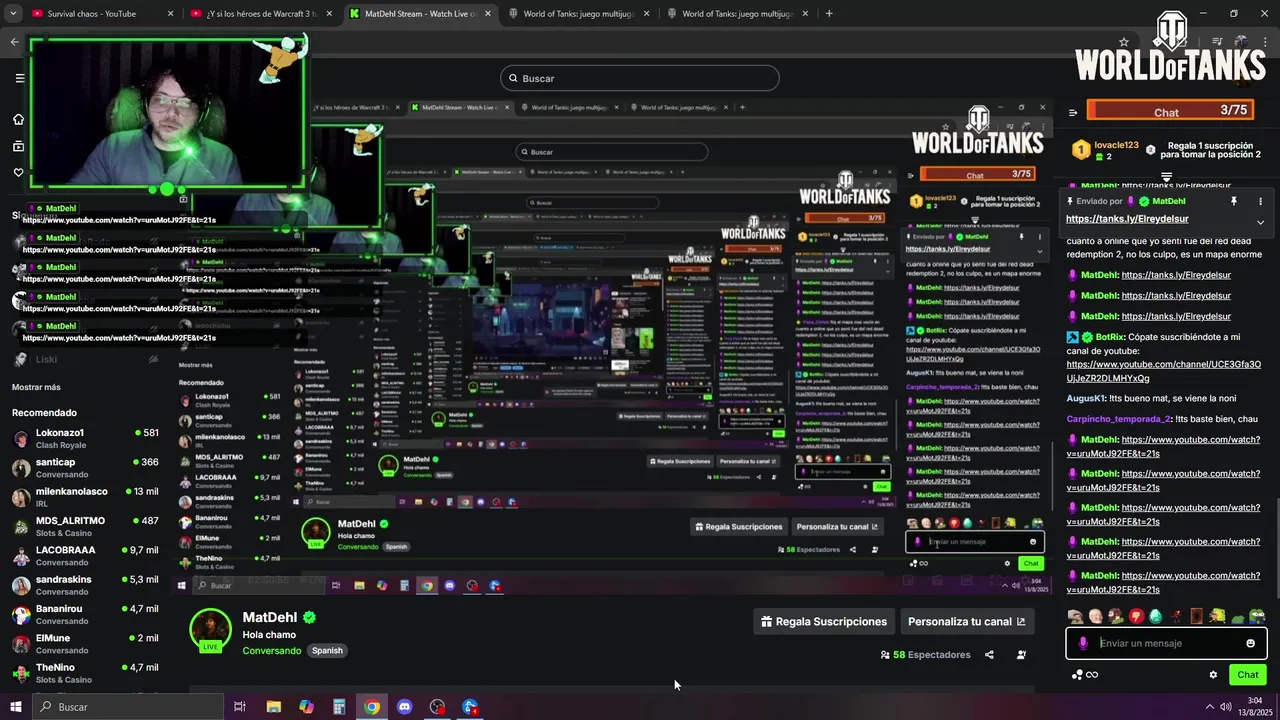Screen dimensions: 1280x720
Task: Collapse the gift leaderboard handle
Action: (x=1166, y=177)
